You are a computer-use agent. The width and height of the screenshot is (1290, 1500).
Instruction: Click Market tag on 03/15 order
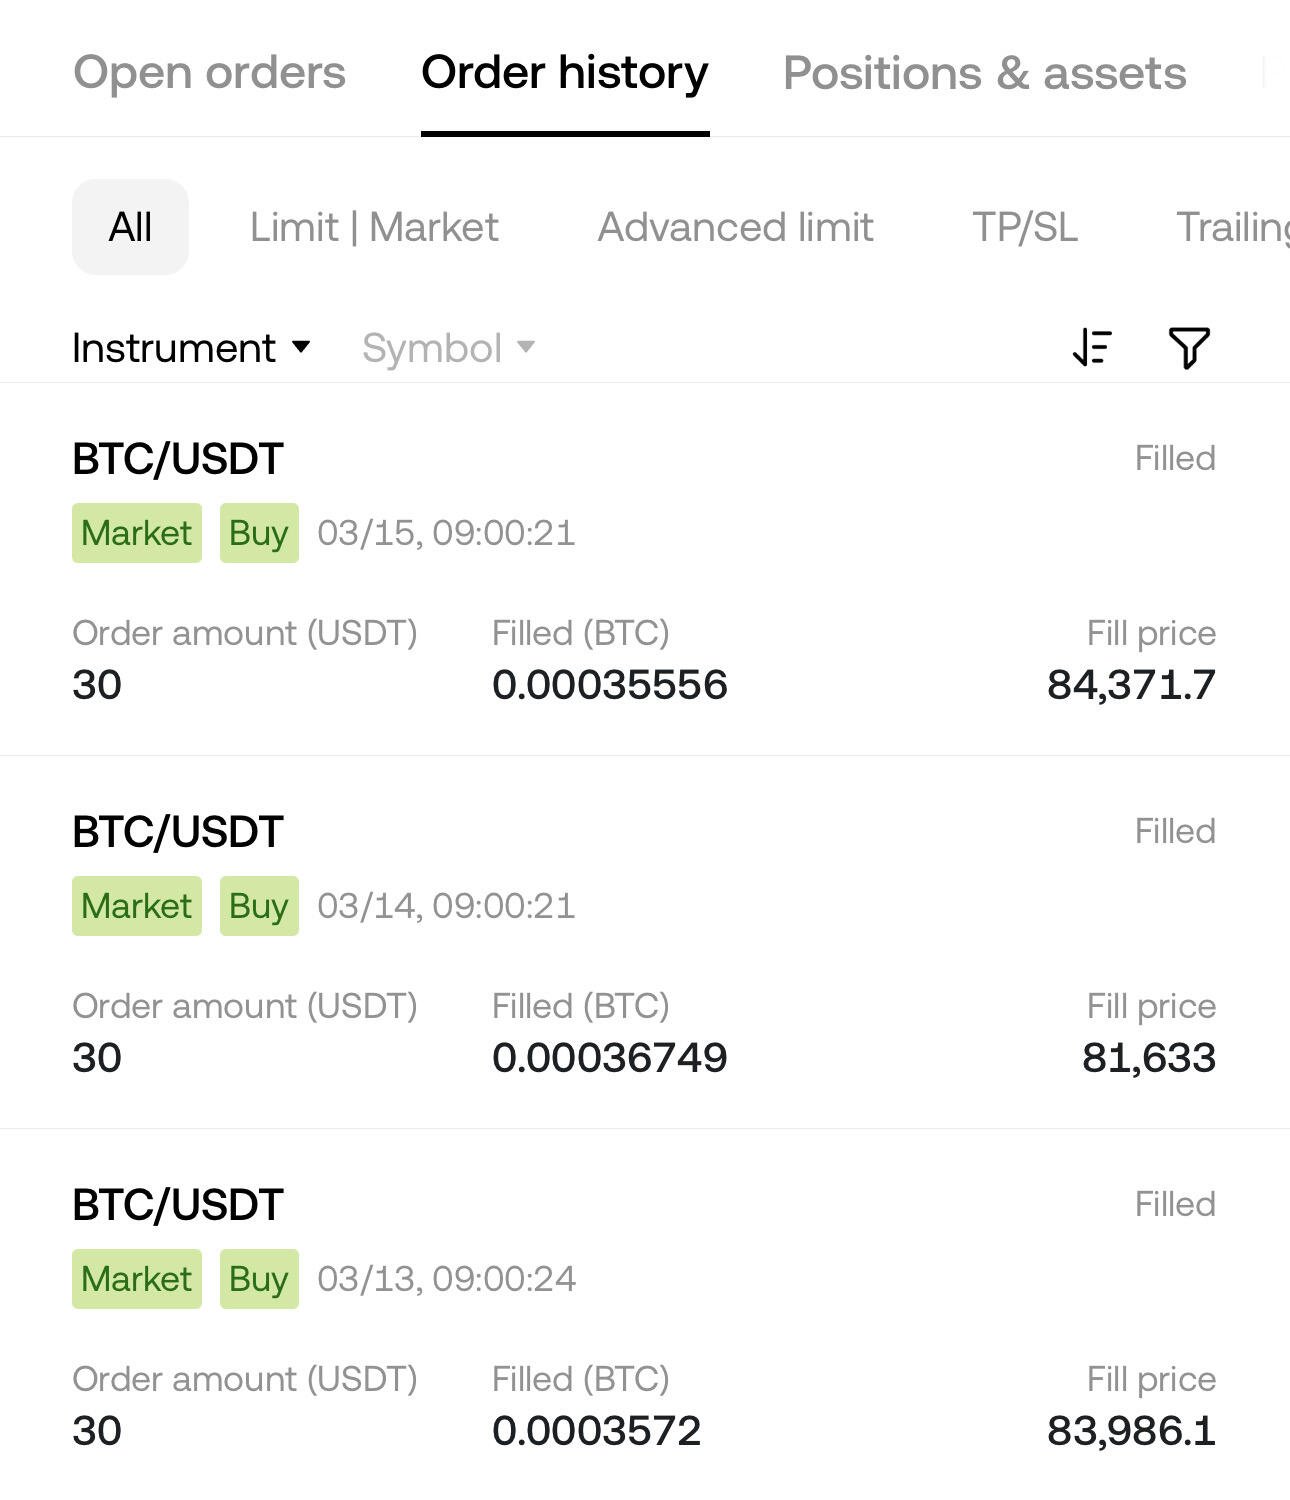coord(137,533)
